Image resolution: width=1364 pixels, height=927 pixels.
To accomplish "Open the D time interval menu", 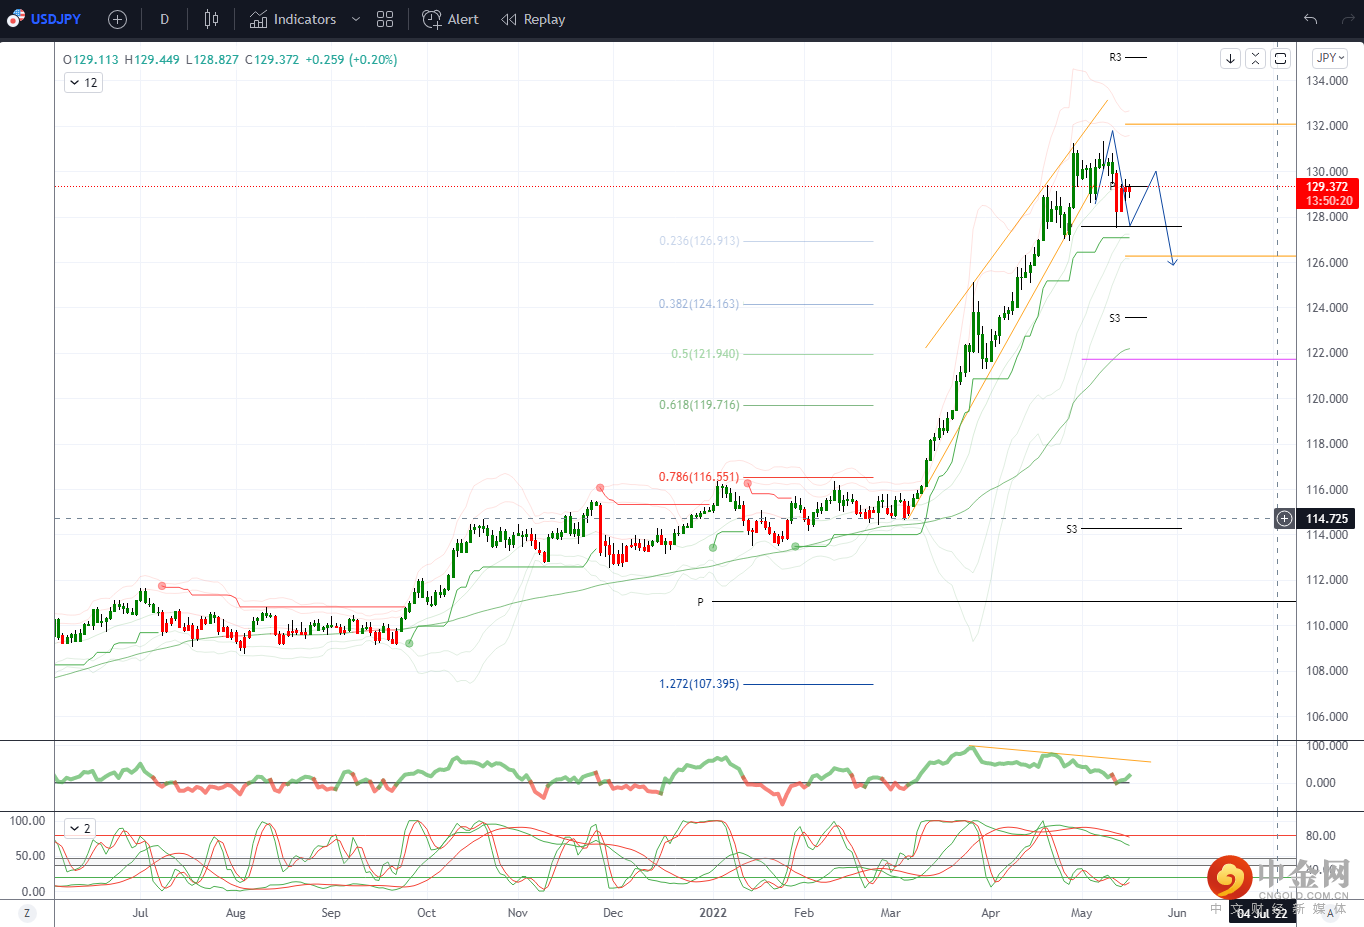I will point(164,19).
